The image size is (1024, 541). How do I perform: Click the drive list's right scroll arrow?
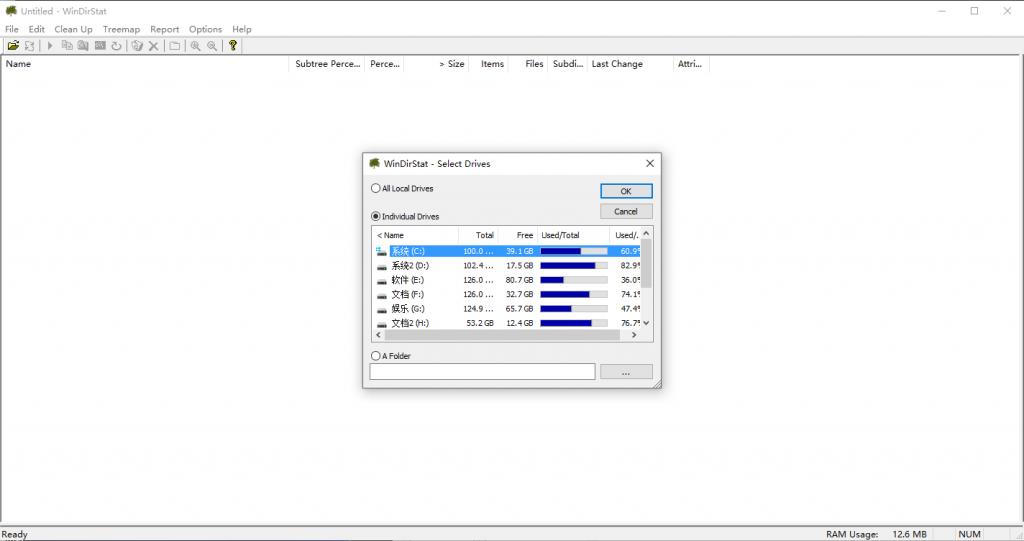(x=633, y=335)
